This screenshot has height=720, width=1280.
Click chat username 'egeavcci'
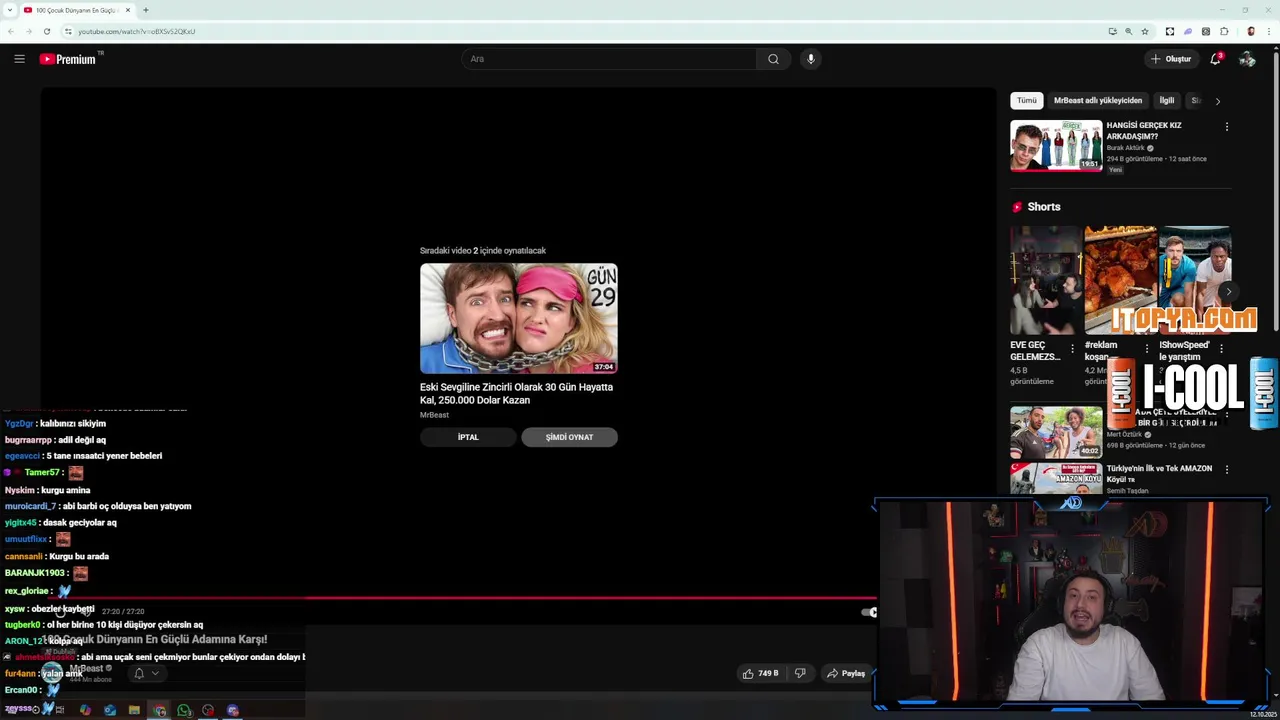(x=22, y=456)
